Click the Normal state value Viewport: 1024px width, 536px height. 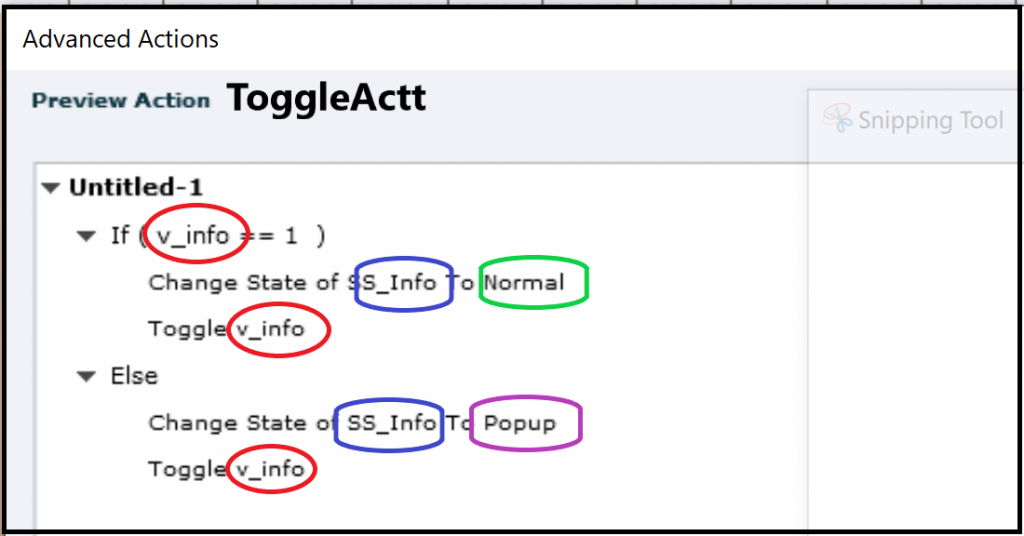coord(525,283)
